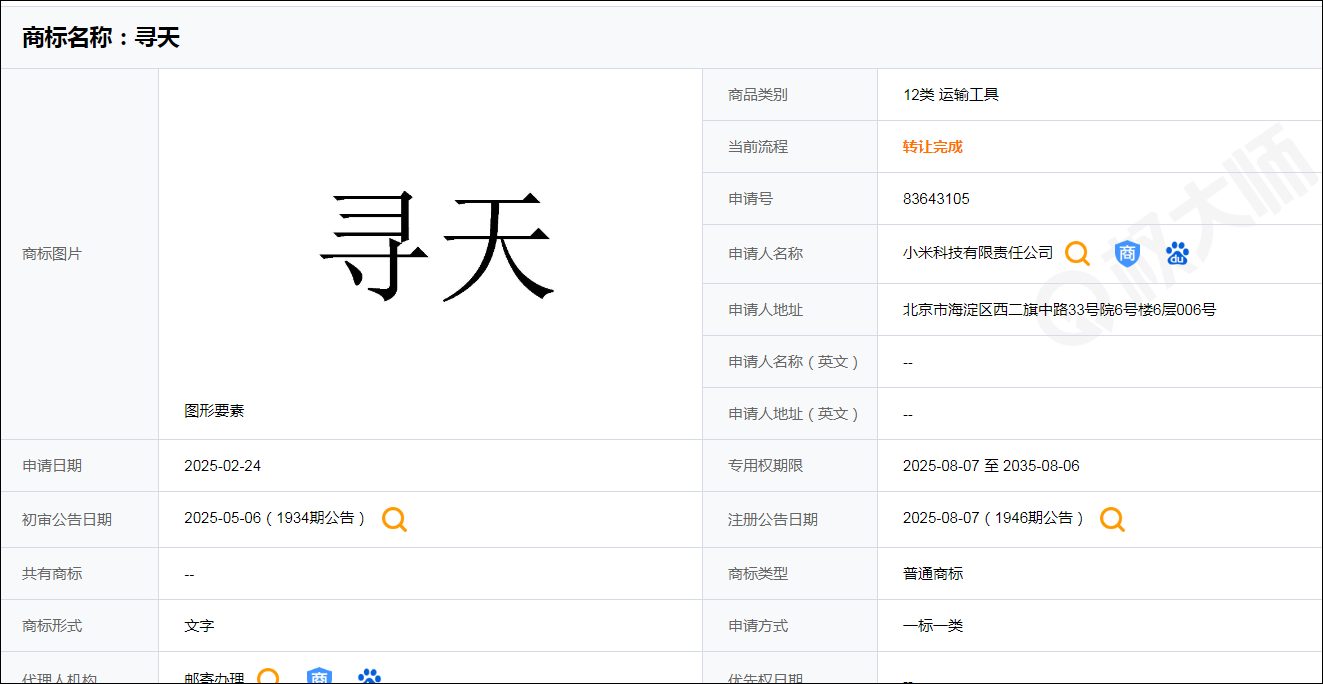
Task: Click the 注册公告日期 field label
Action: 773,520
